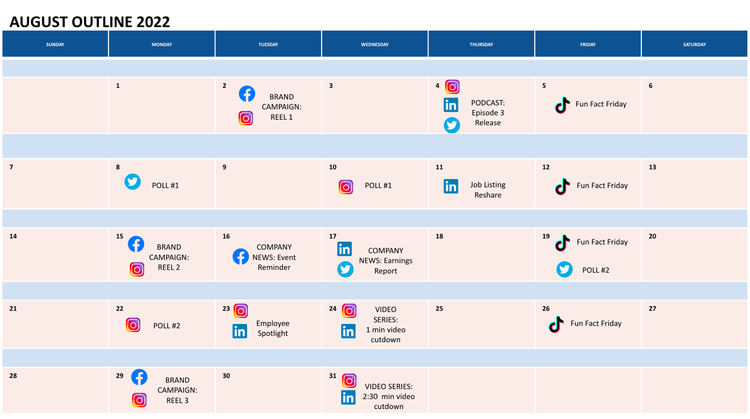Click TikTok icon on August 5
Viewport: 750px width, 419px height.
click(562, 104)
